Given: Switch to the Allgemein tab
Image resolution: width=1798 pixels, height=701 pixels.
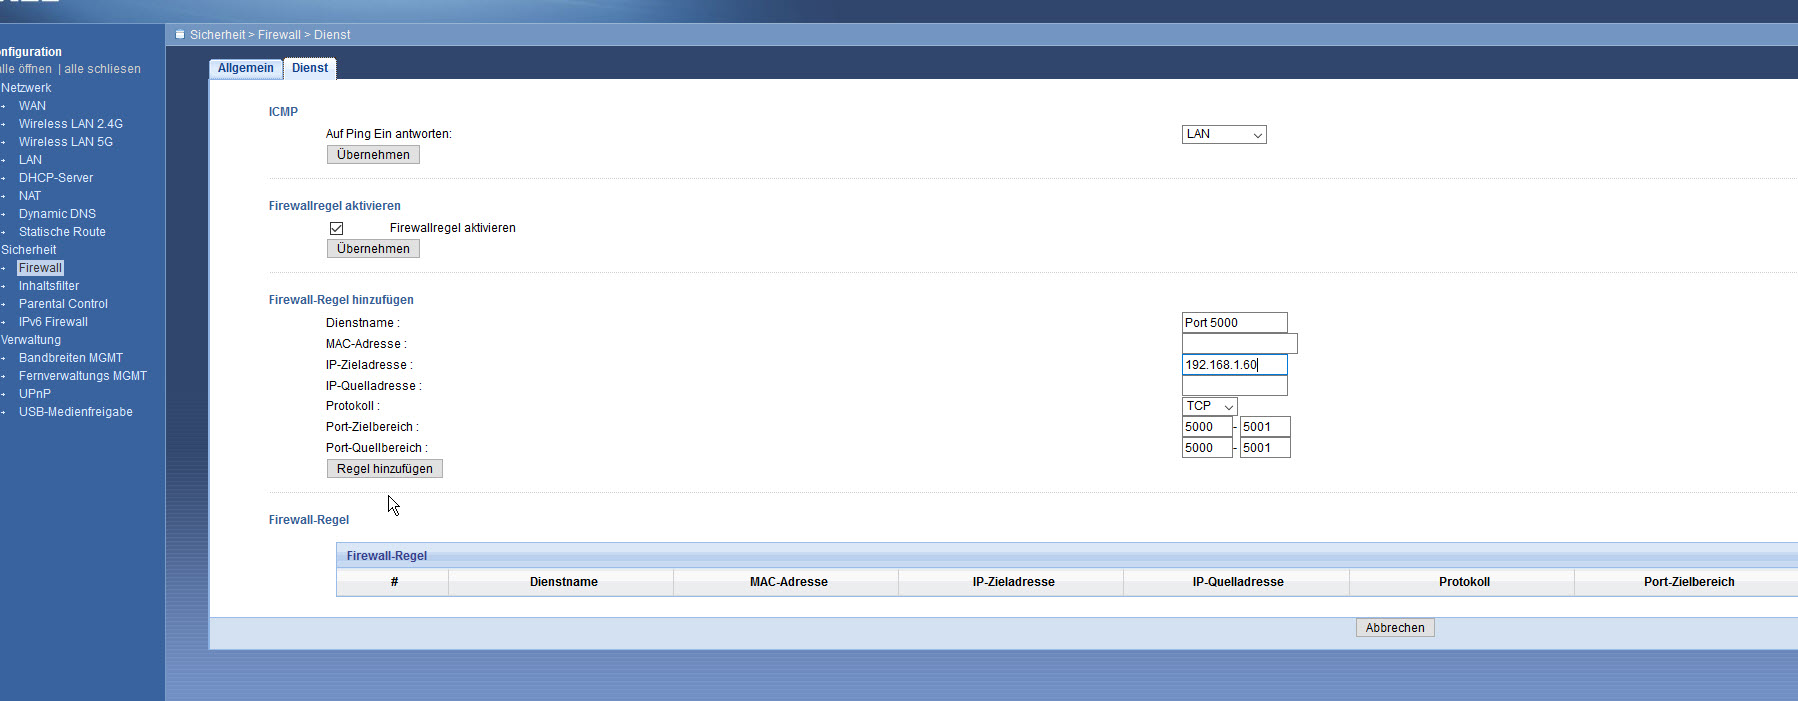Looking at the screenshot, I should 246,68.
